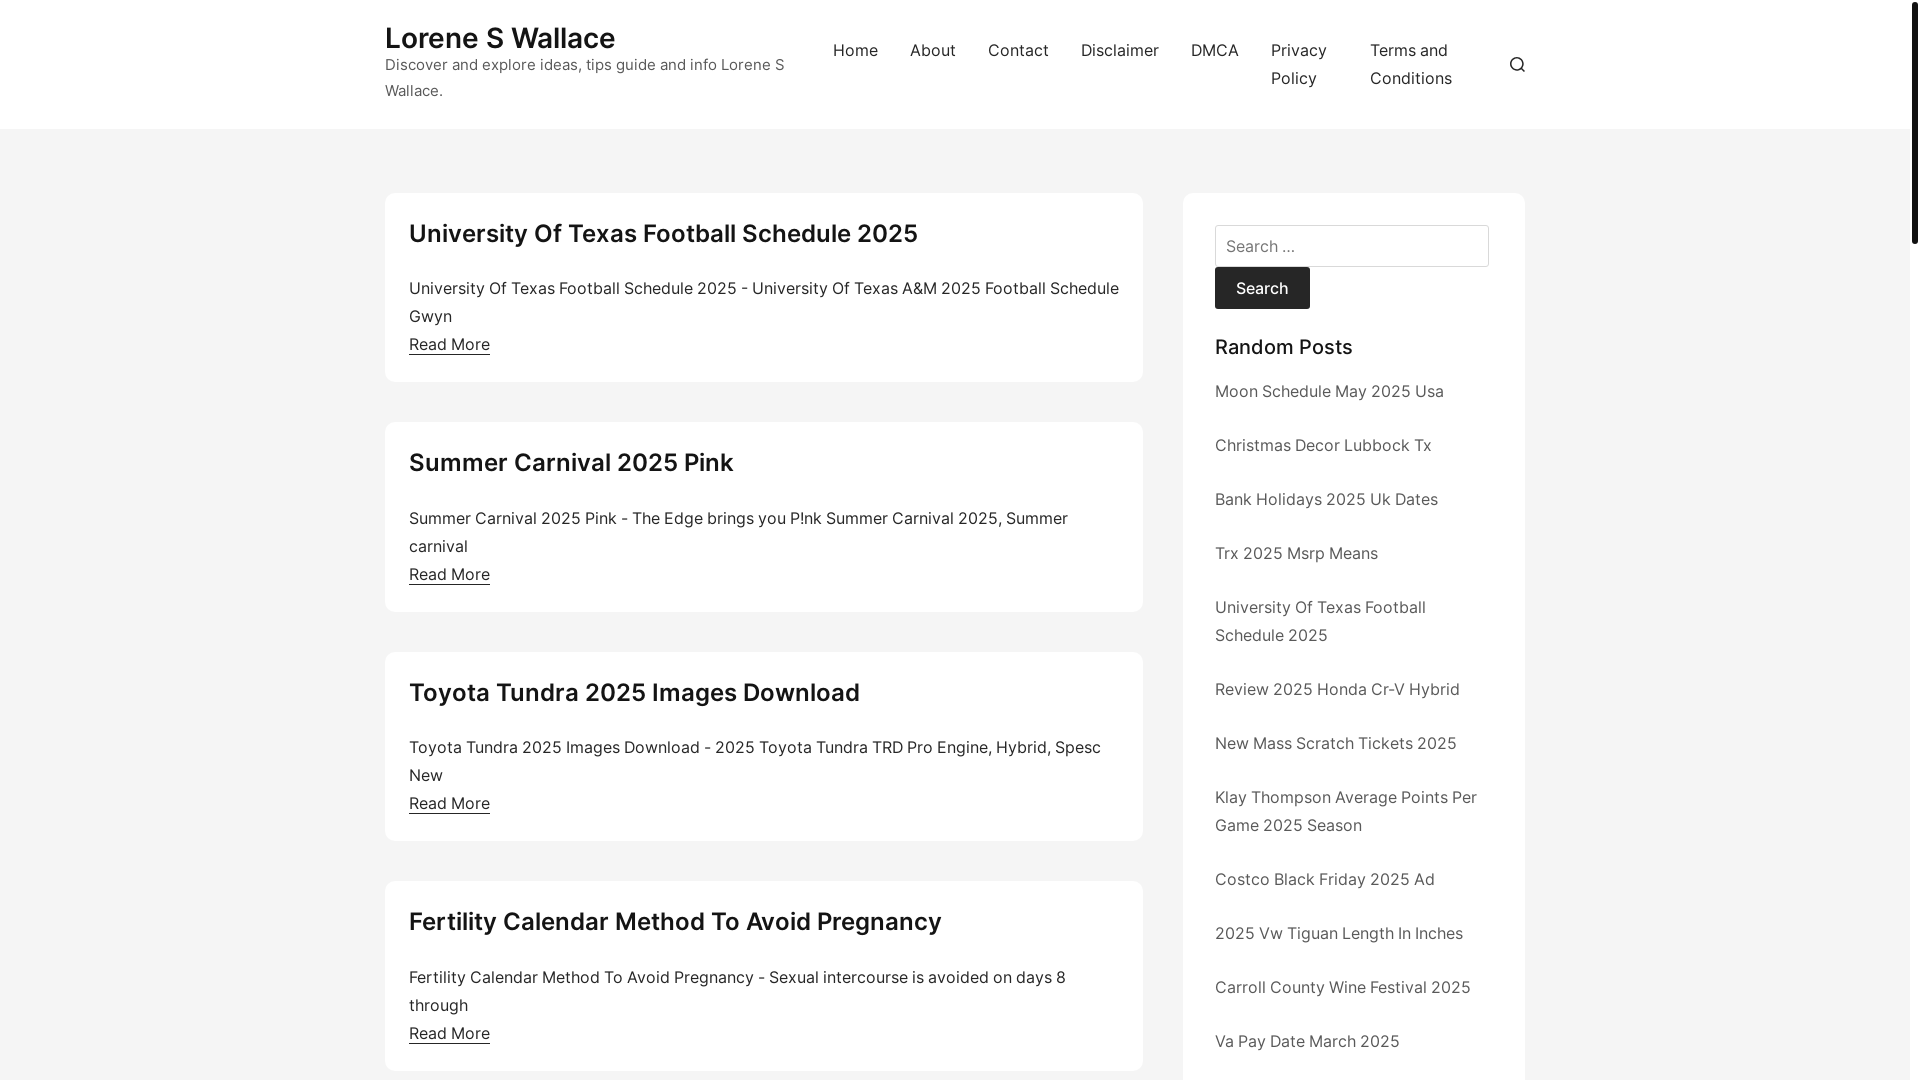1920x1080 pixels.
Task: Open the About page
Action: [x=932, y=50]
